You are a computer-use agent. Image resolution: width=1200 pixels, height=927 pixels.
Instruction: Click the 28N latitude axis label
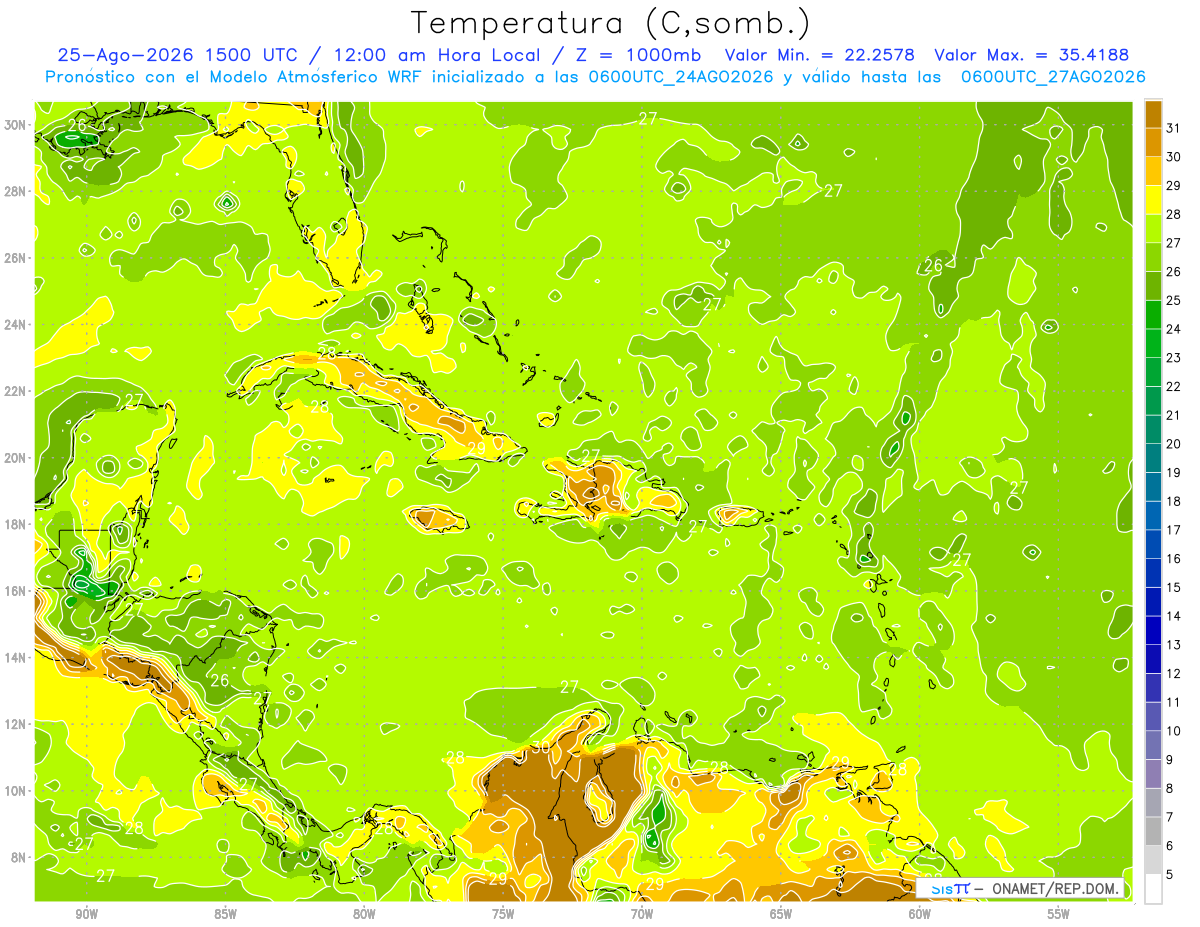pos(15,191)
